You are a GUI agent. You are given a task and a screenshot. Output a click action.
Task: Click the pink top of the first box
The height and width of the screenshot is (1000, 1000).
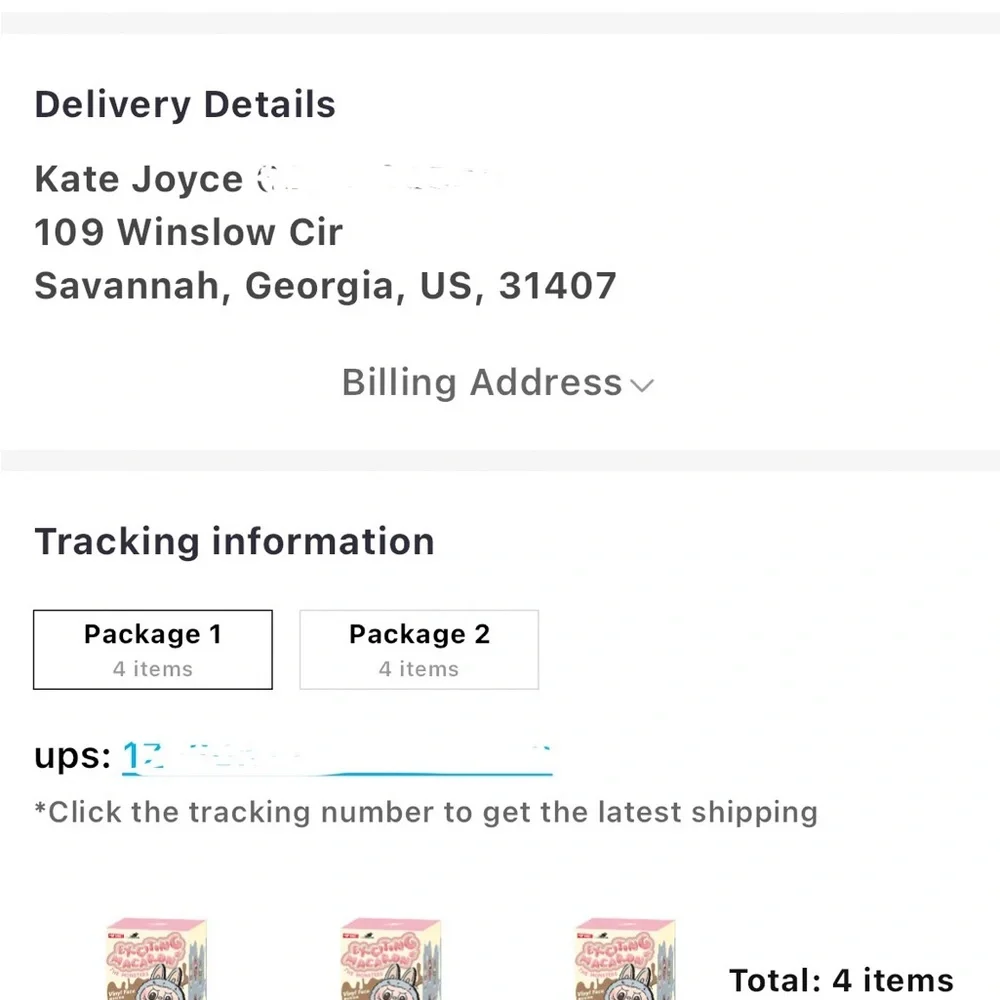tap(156, 930)
